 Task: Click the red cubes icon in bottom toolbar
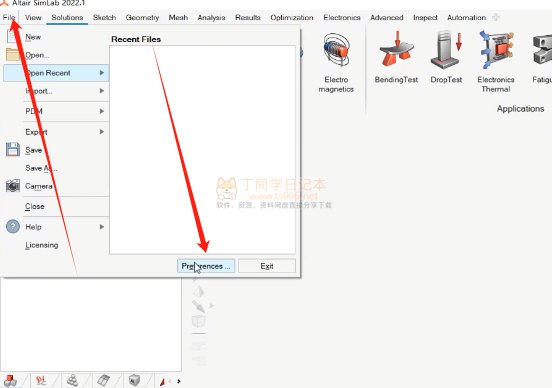tap(10, 381)
